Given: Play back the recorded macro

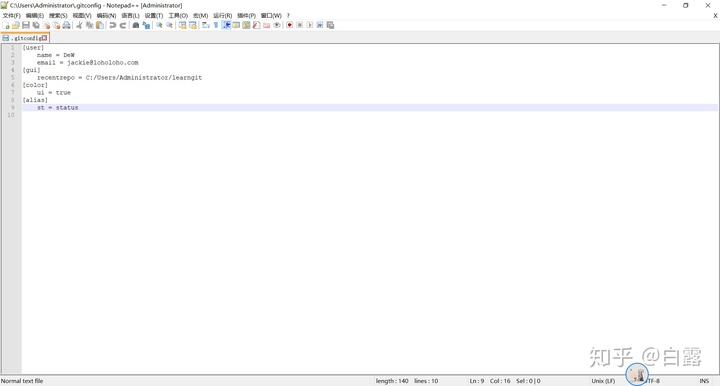Looking at the screenshot, I should click(x=310, y=25).
